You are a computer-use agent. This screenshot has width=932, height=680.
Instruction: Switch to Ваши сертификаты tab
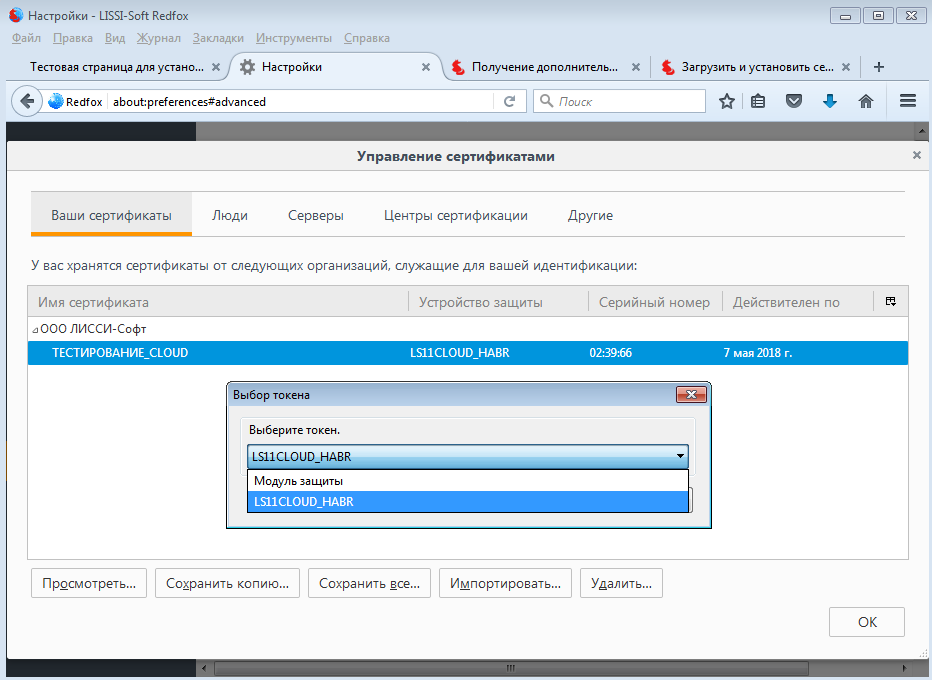pos(111,215)
